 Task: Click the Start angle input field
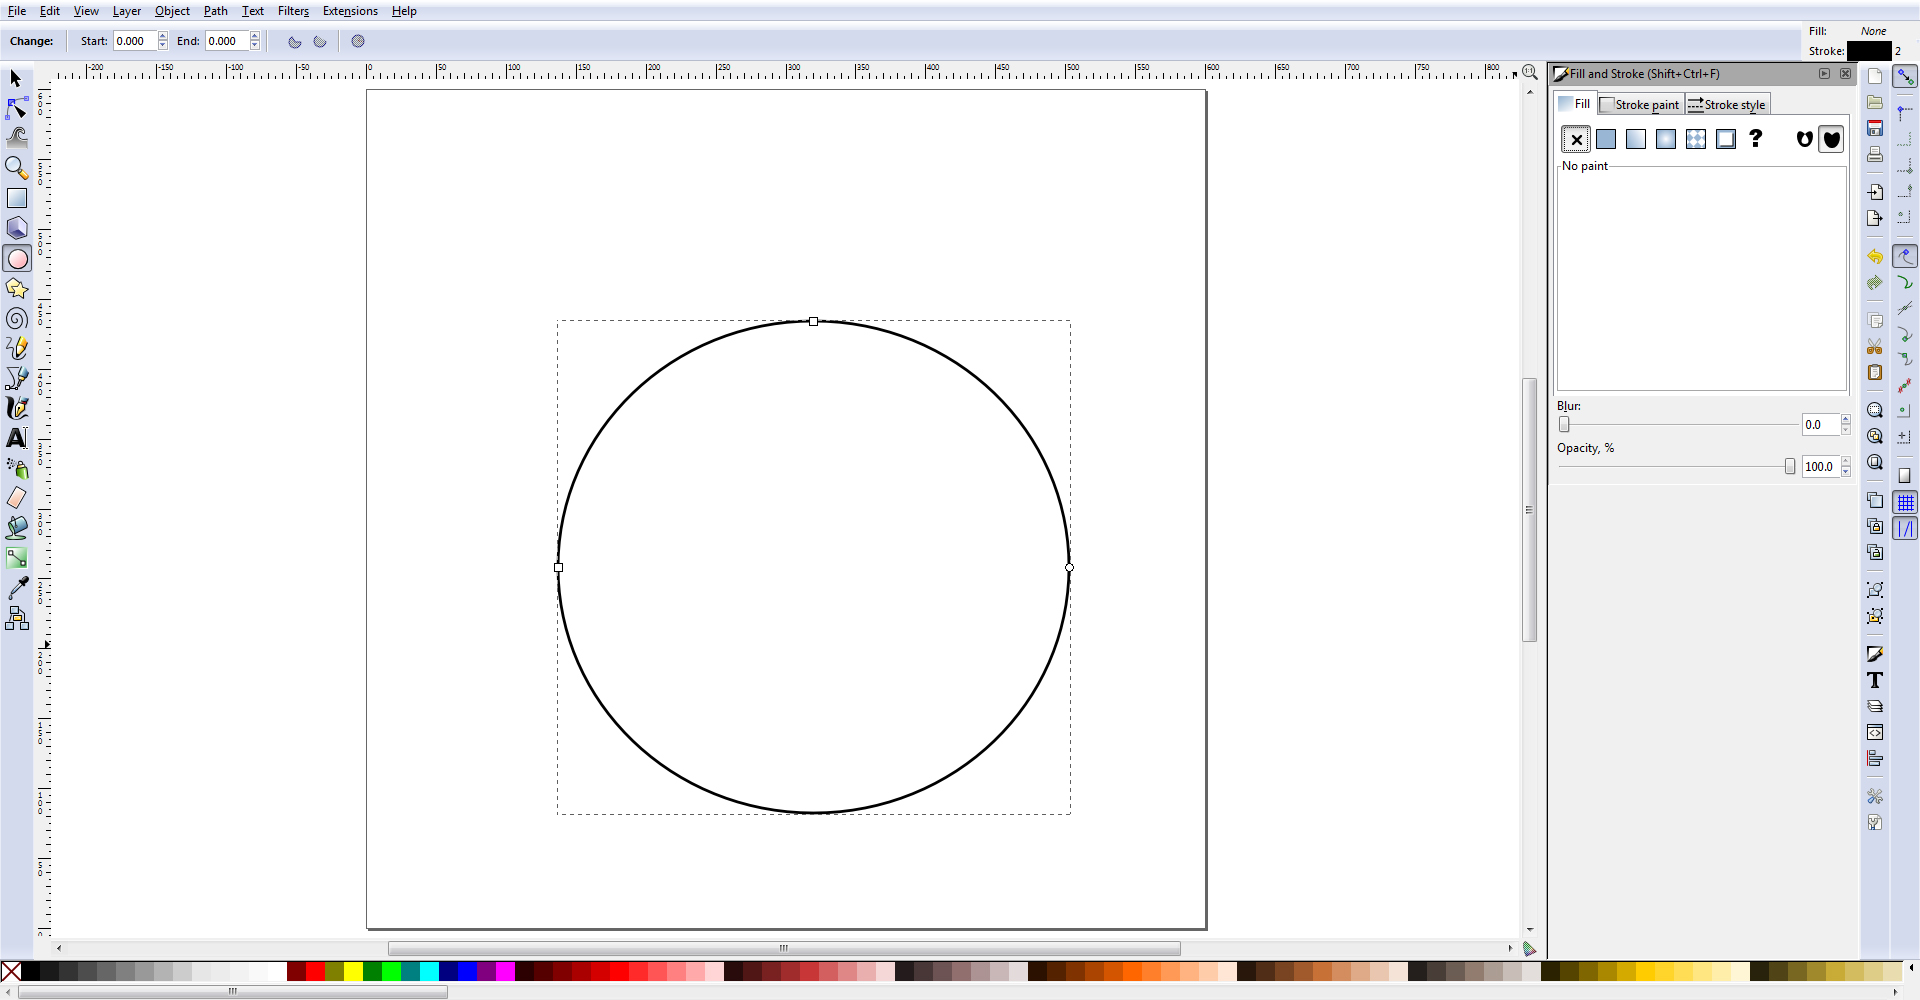coord(135,41)
